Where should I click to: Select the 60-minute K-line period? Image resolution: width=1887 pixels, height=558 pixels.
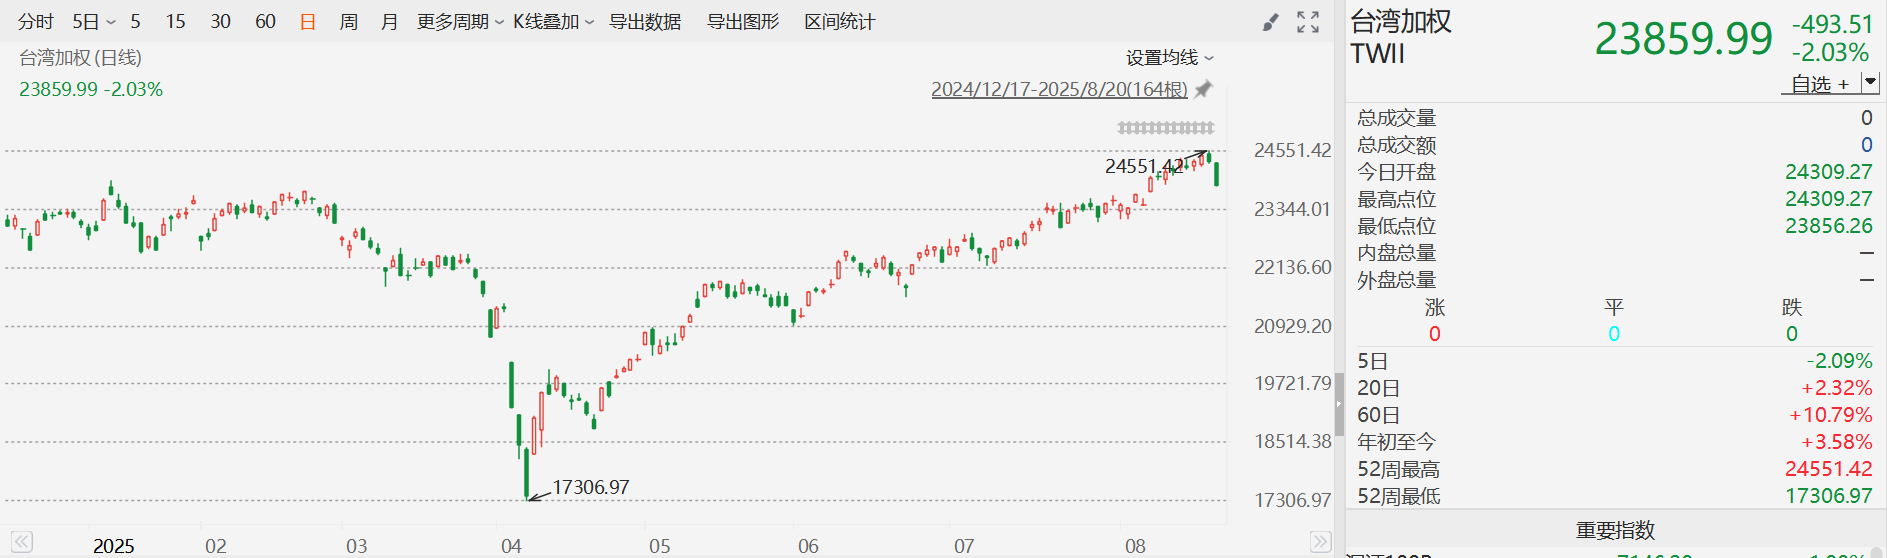tap(265, 21)
